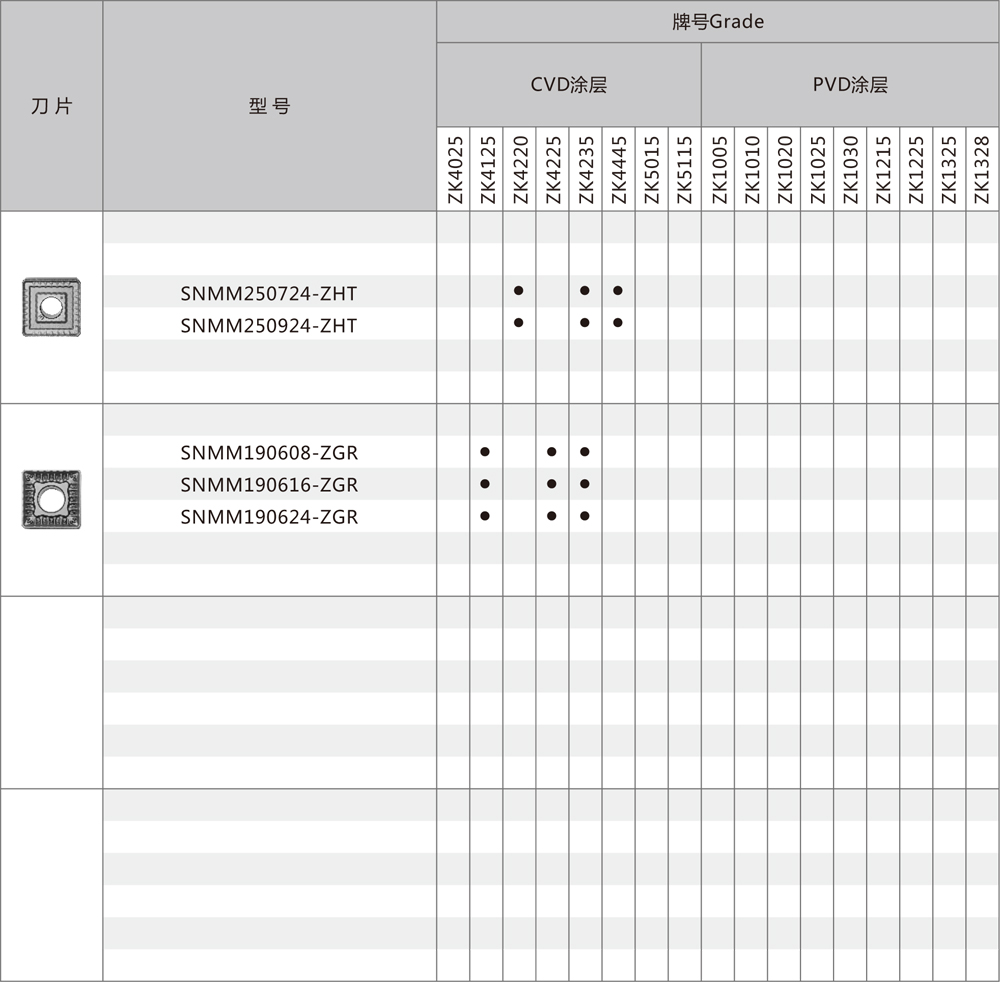Click the ZK4125 dot for SNMM190608-ZGR
This screenshot has width=1000, height=982.
pyautogui.click(x=485, y=452)
